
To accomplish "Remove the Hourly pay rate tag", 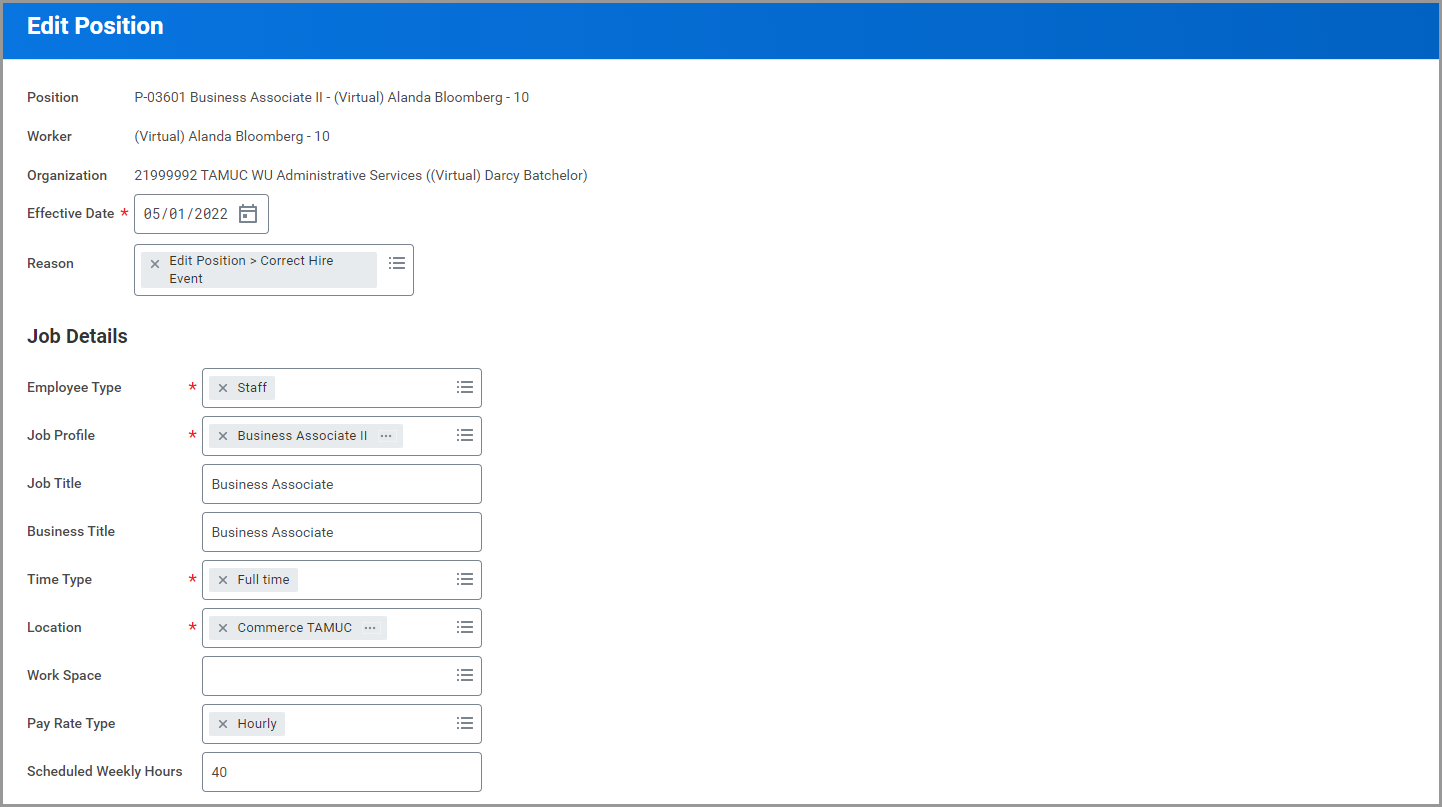I will pyautogui.click(x=223, y=724).
